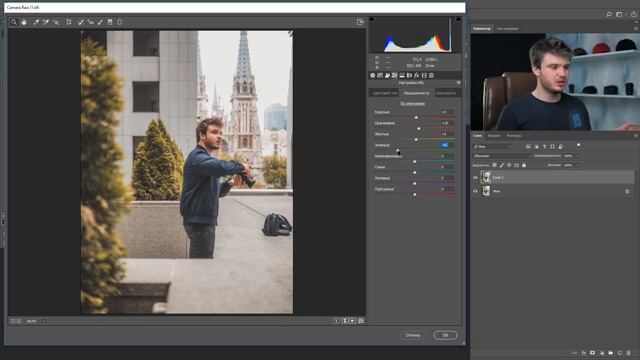Open the Detail panel icon

[387, 76]
